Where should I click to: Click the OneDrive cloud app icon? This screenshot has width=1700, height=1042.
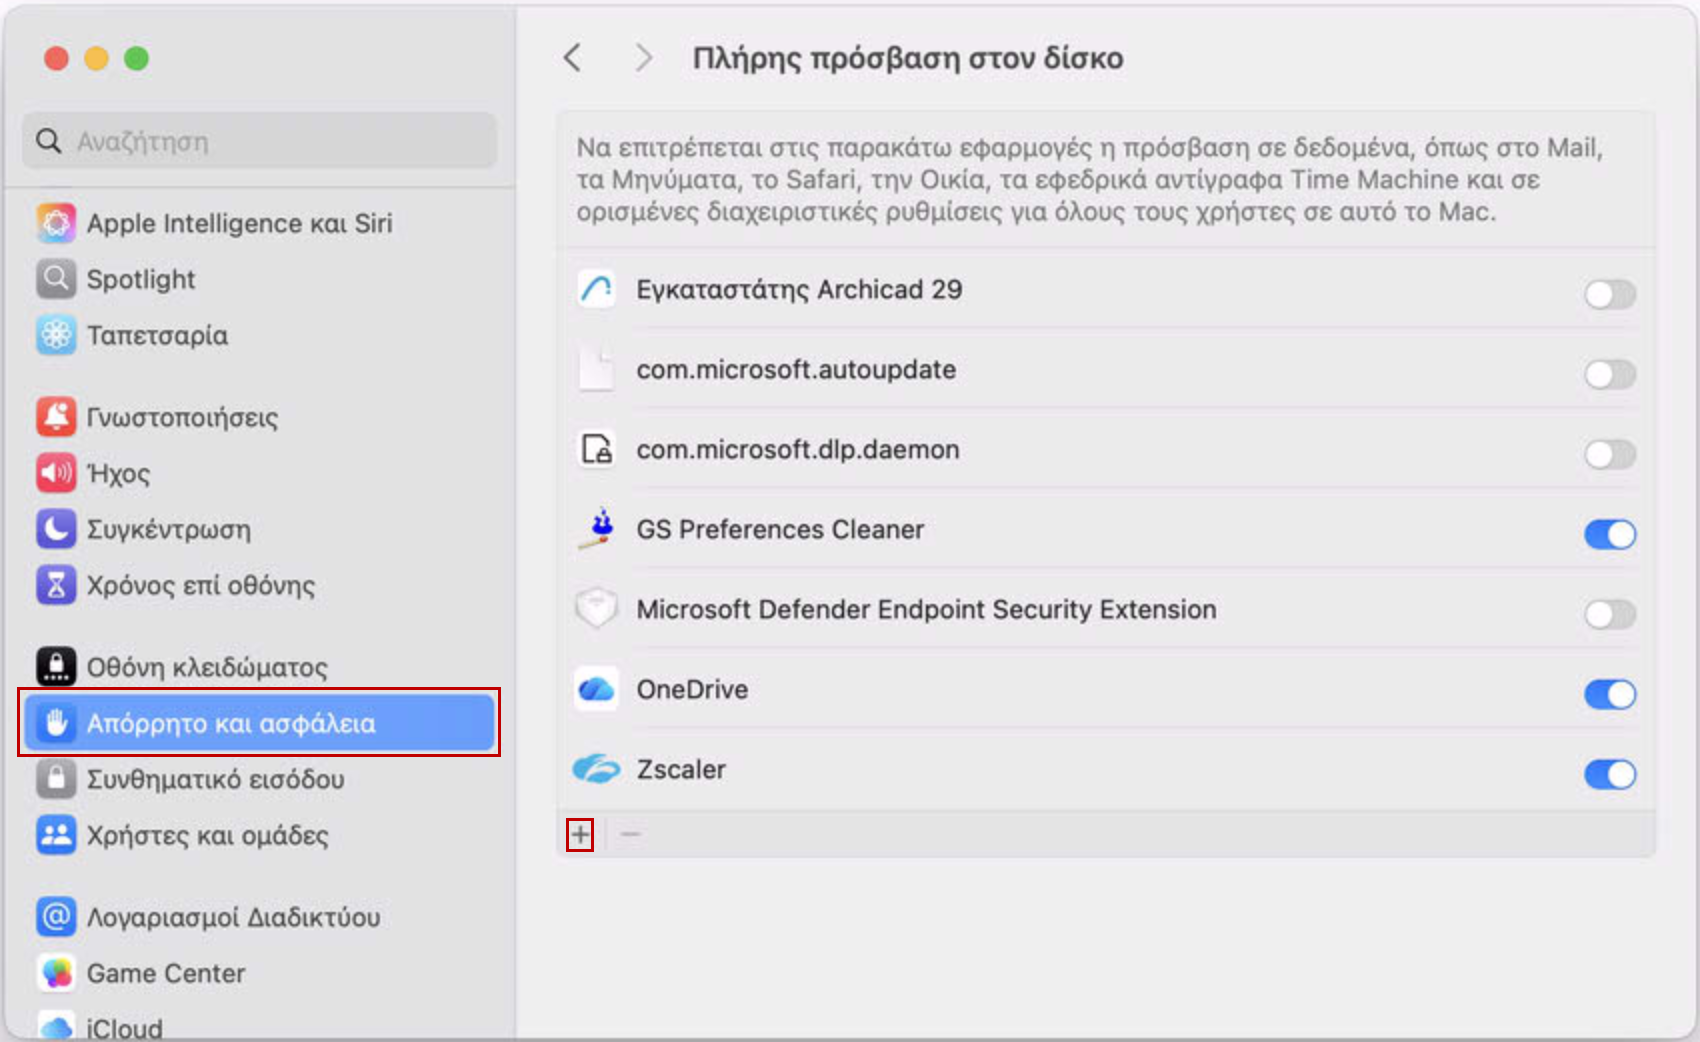597,690
